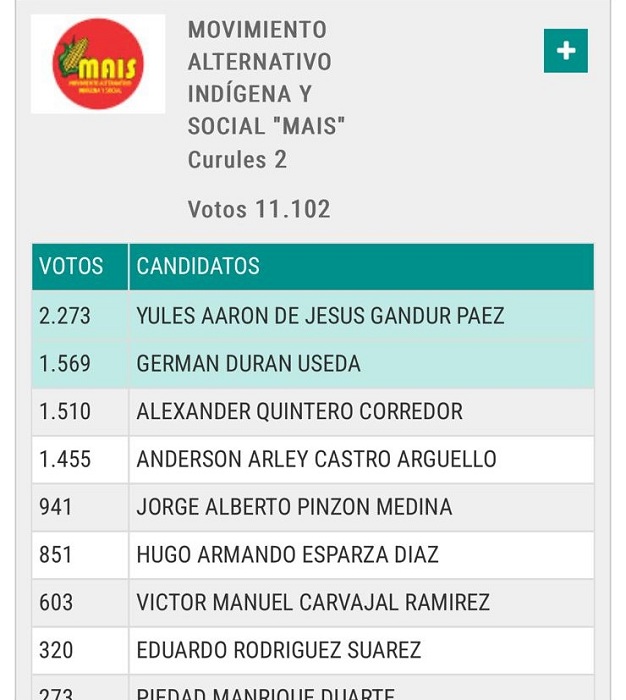Image resolution: width=626 pixels, height=700 pixels.
Task: Select the Victor Manuel Carvajal Ramirez row
Action: pyautogui.click(x=313, y=603)
